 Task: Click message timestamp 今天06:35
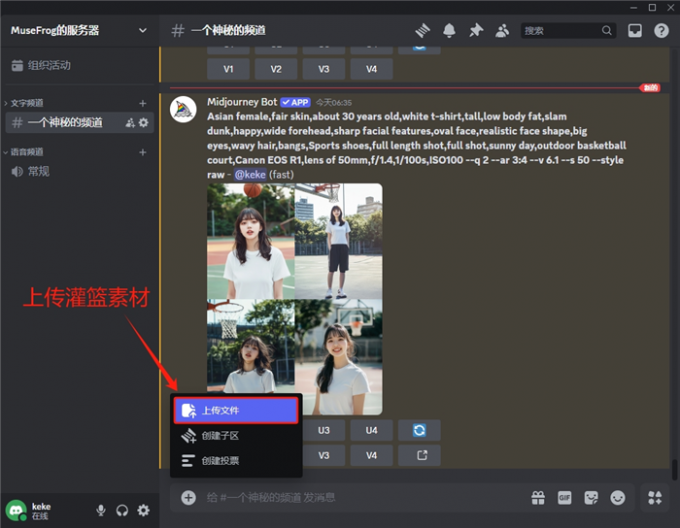[333, 103]
